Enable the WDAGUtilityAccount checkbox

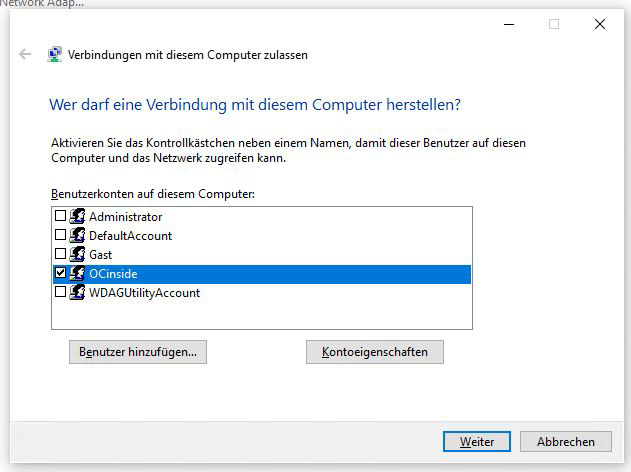[60, 292]
